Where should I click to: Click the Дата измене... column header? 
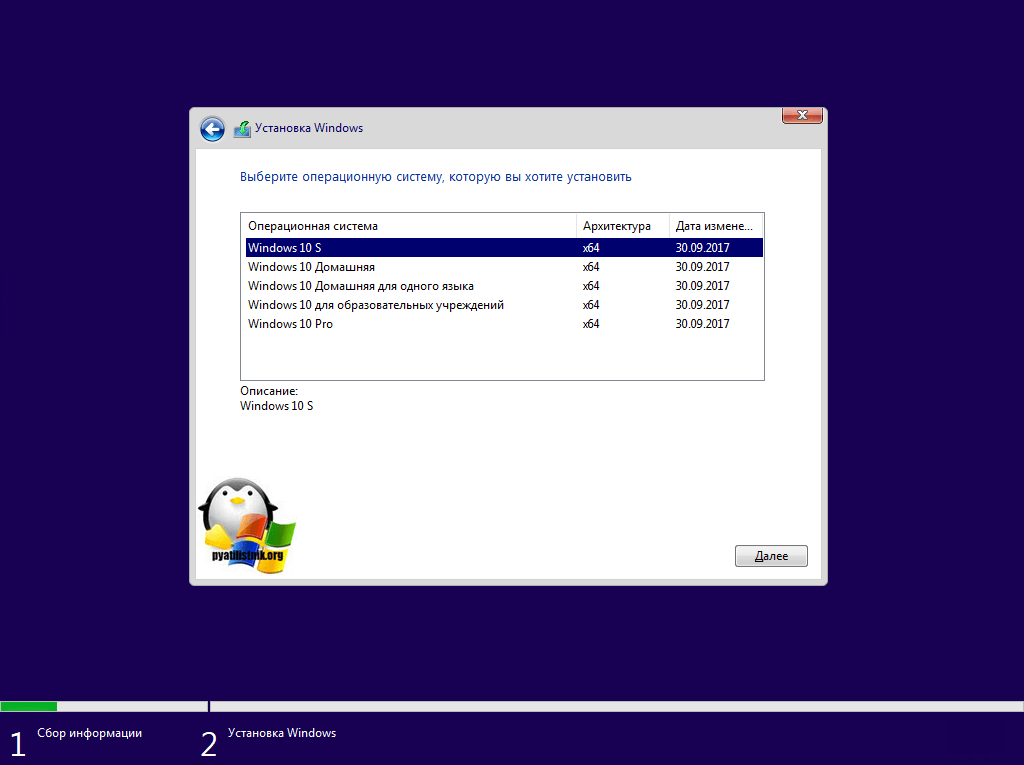(x=716, y=226)
